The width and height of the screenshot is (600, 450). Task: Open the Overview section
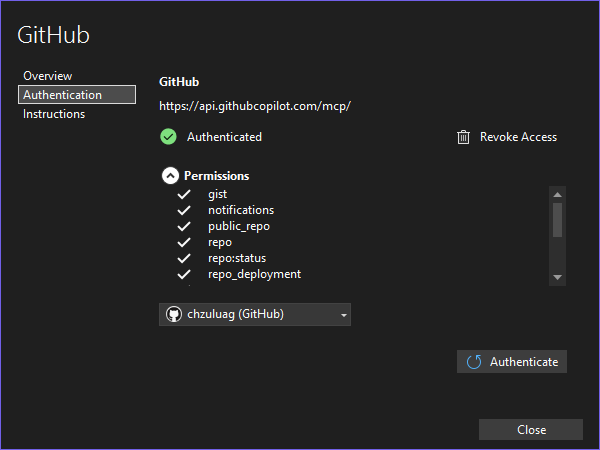pyautogui.click(x=47, y=76)
